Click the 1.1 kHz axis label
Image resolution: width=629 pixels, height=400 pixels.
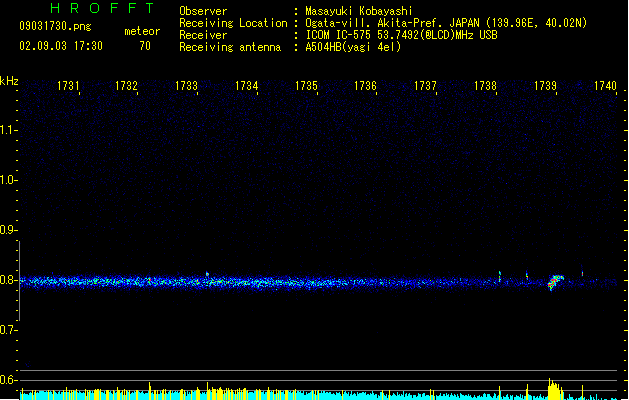click(x=7, y=130)
